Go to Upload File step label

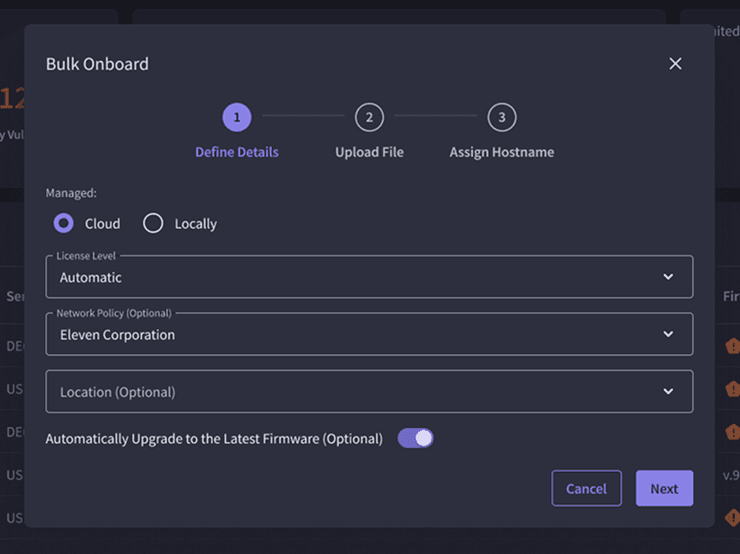tap(369, 152)
